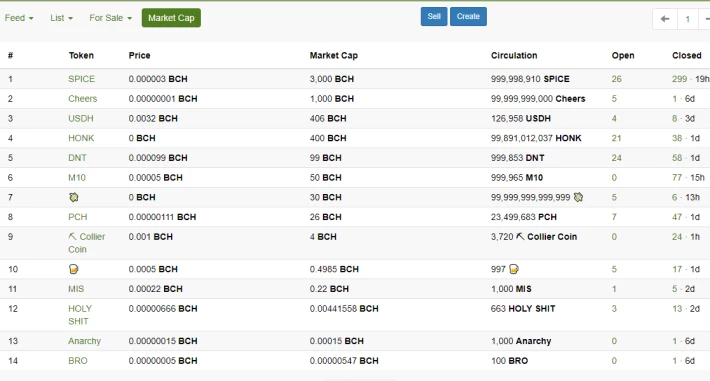
Task: Click the Closed column header
Action: pos(686,55)
